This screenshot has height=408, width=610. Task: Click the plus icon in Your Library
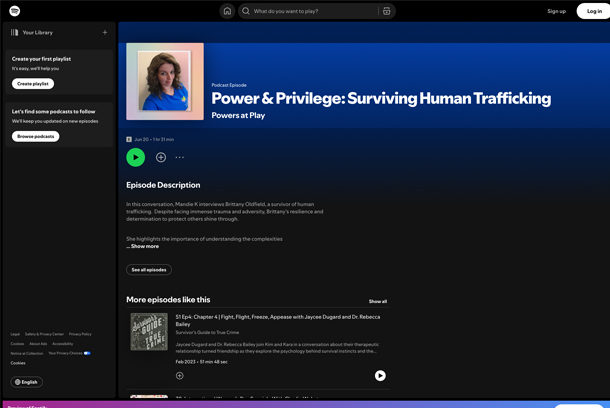tap(105, 32)
